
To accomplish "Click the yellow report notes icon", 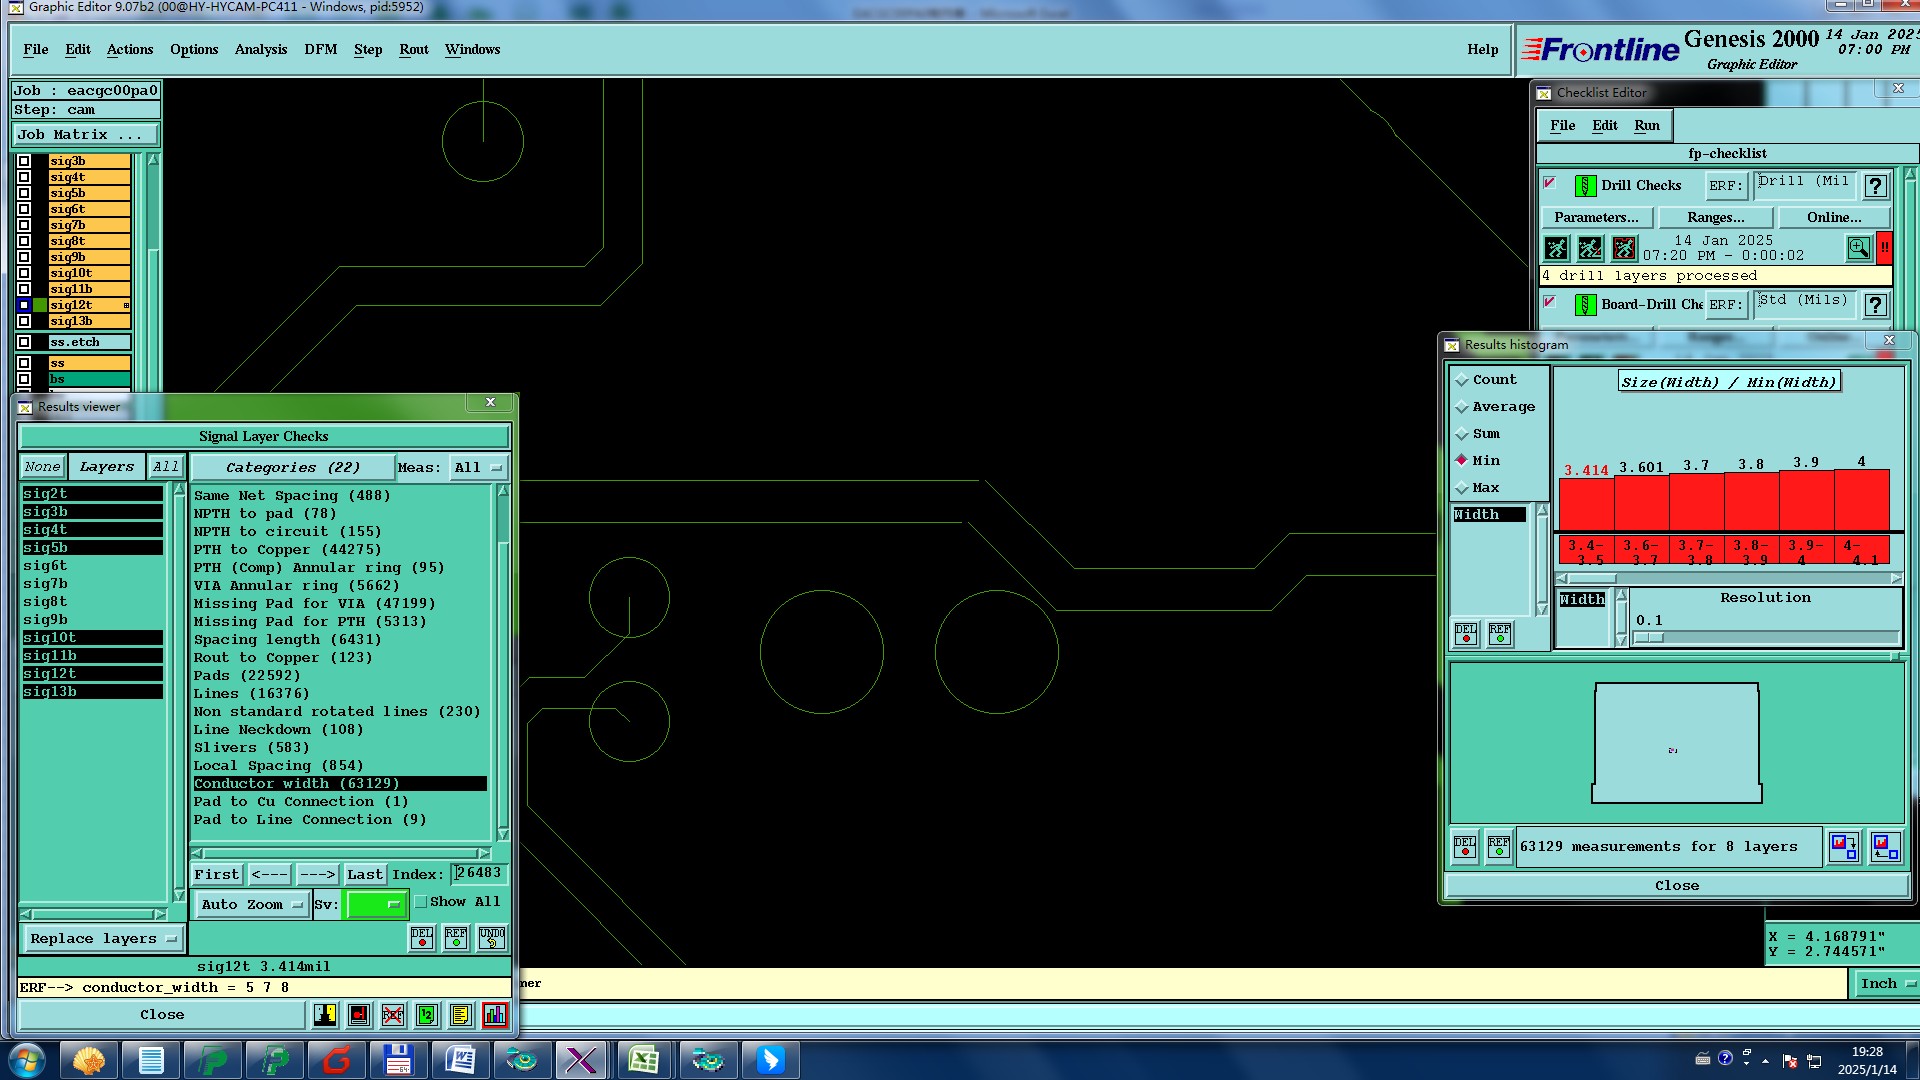I will coord(460,1015).
